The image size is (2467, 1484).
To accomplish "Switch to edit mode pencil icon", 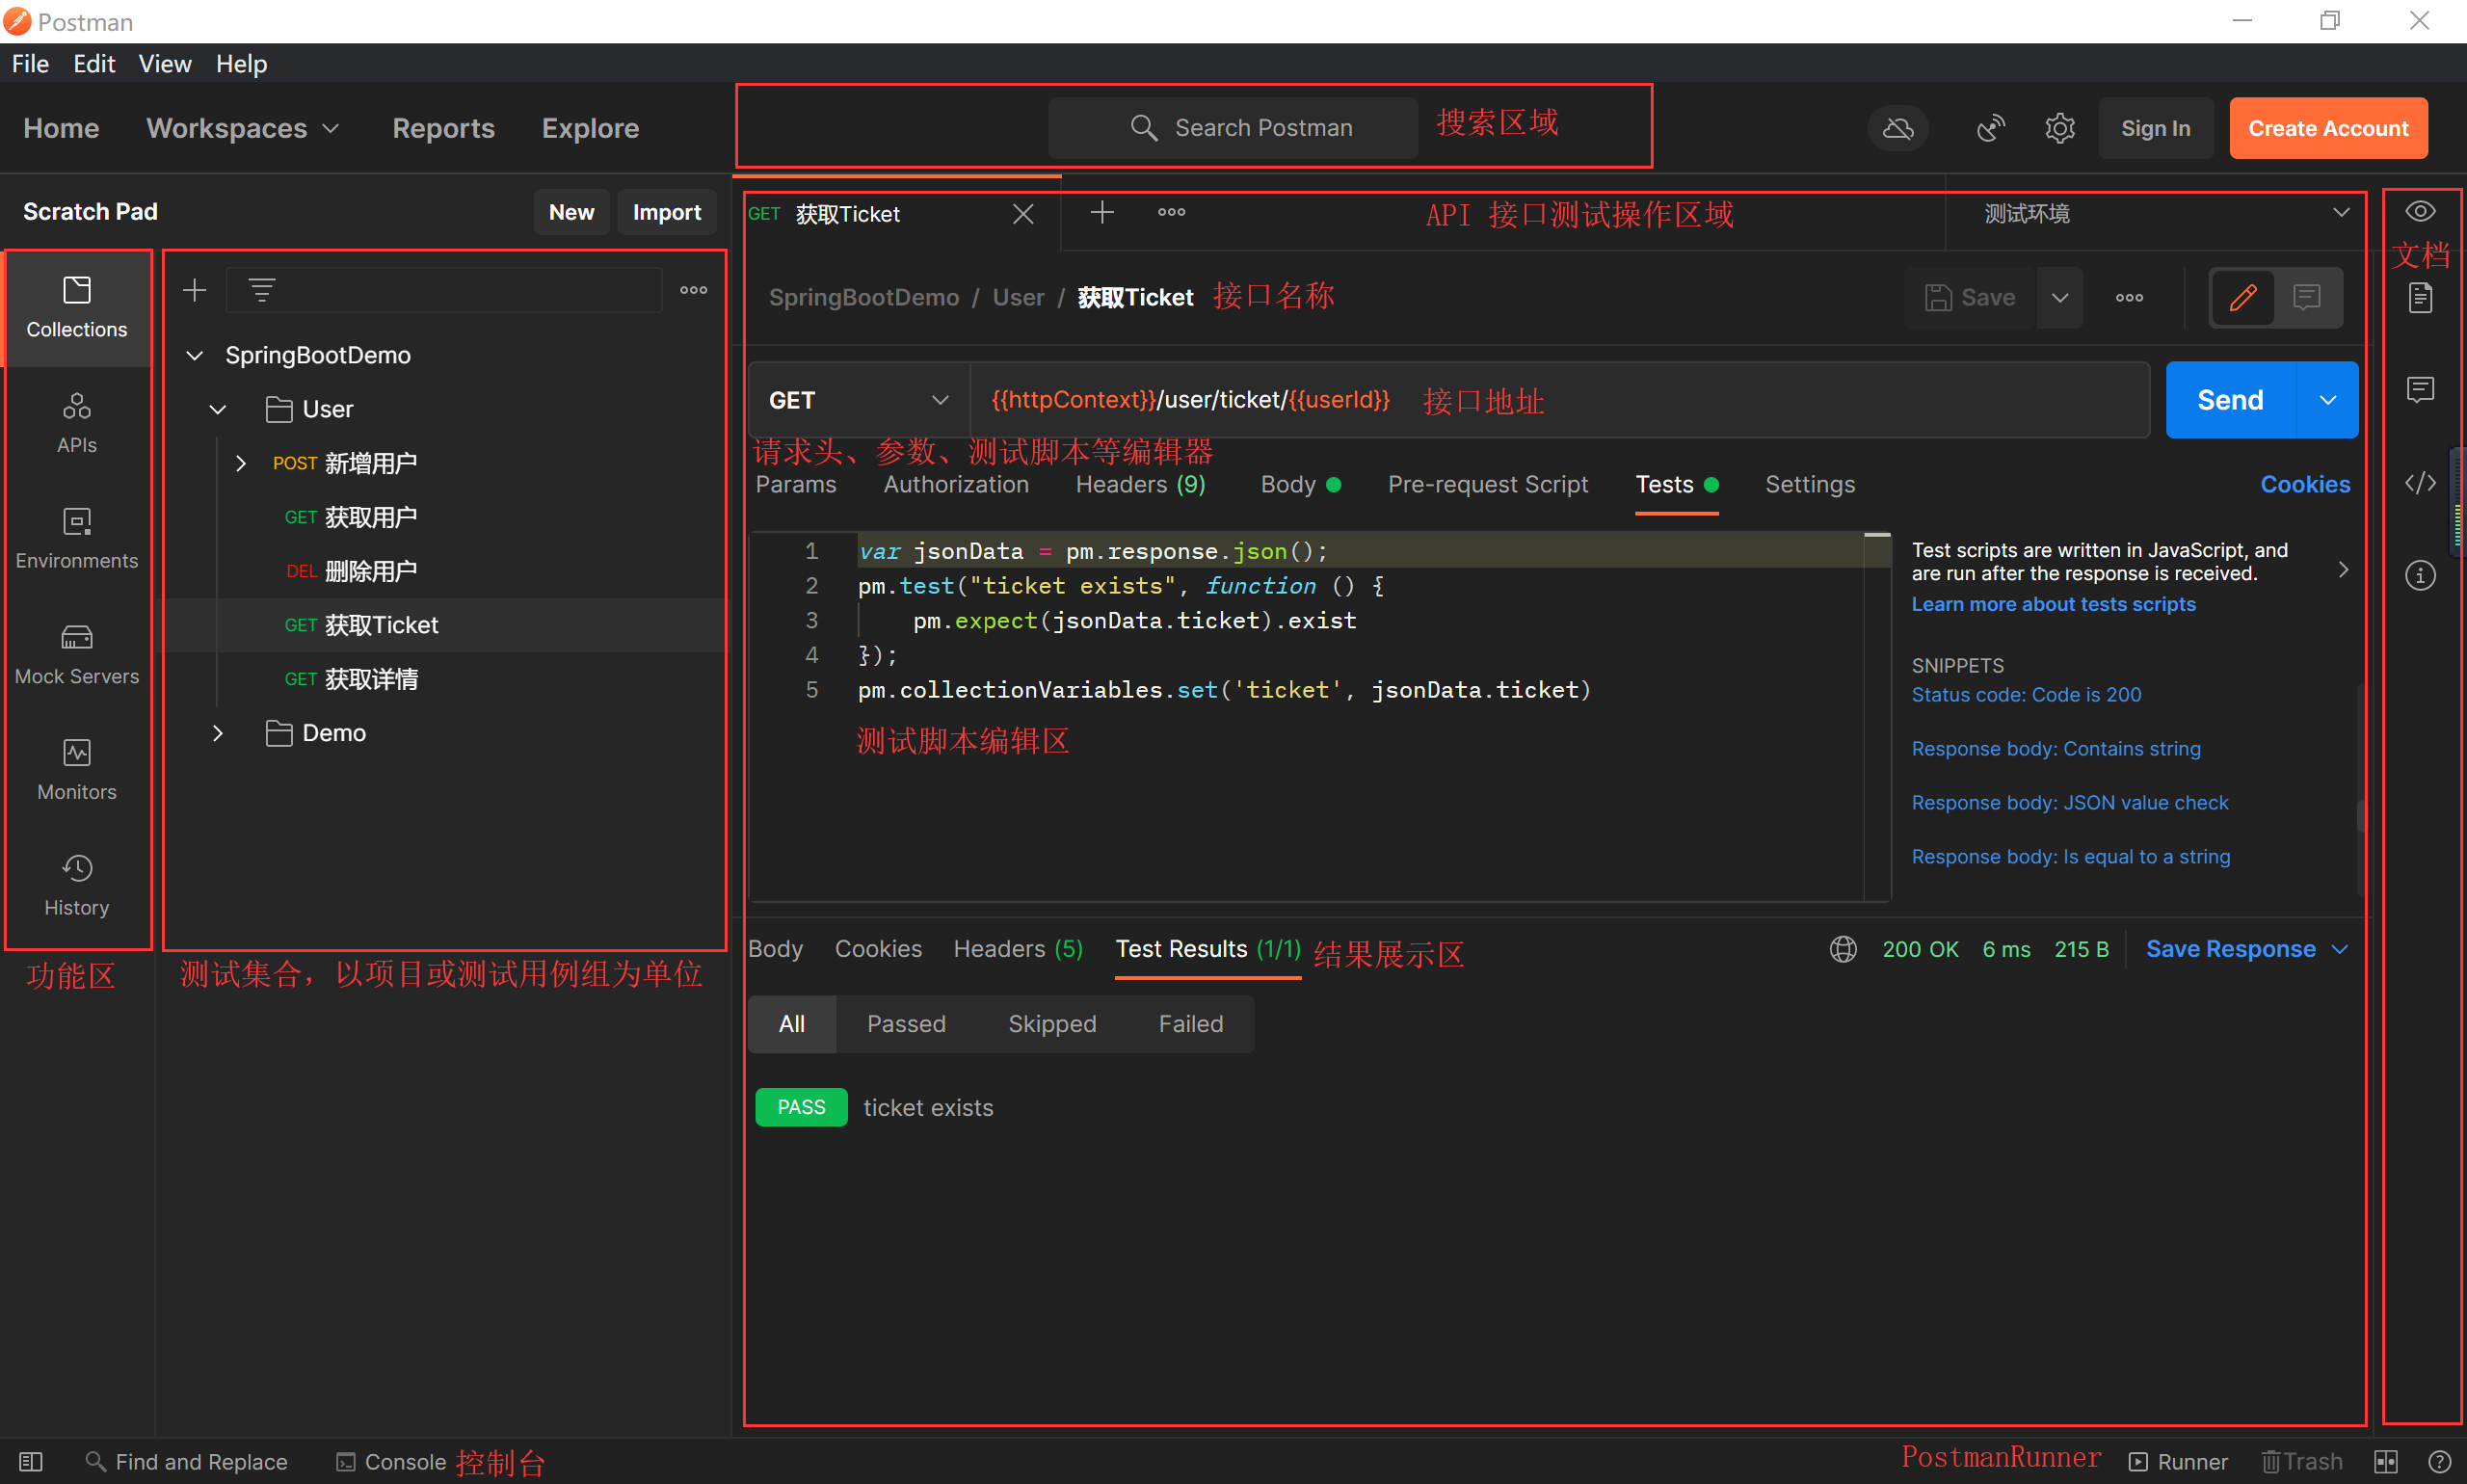I will point(2242,297).
